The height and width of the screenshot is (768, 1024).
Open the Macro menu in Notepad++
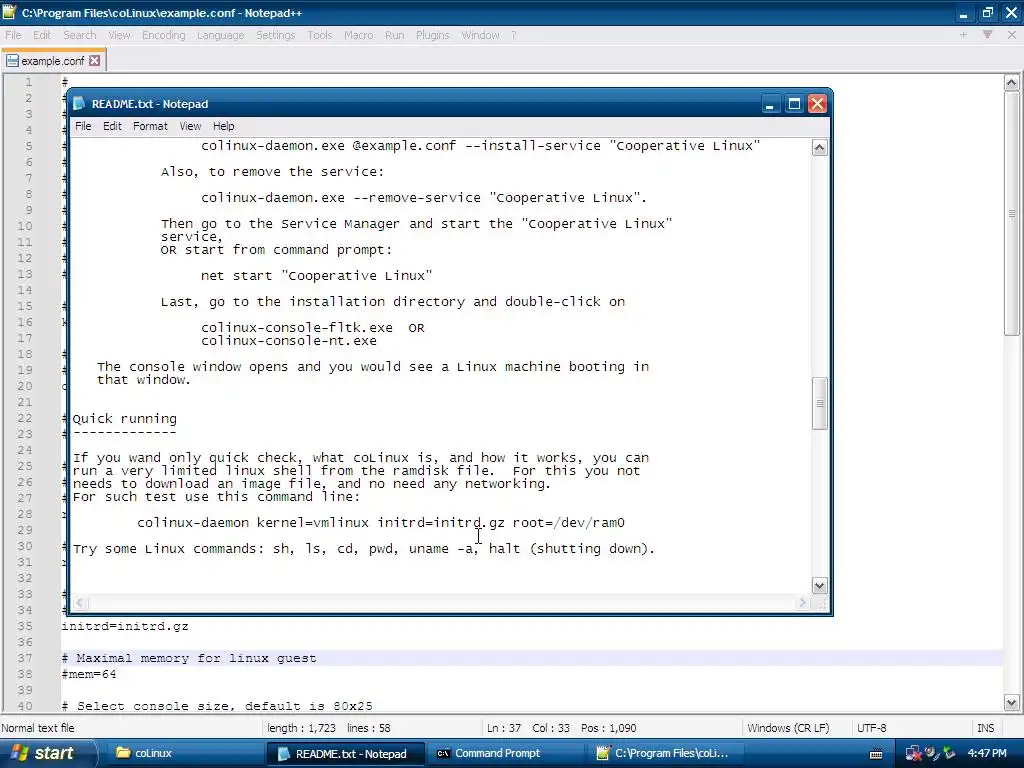point(359,35)
